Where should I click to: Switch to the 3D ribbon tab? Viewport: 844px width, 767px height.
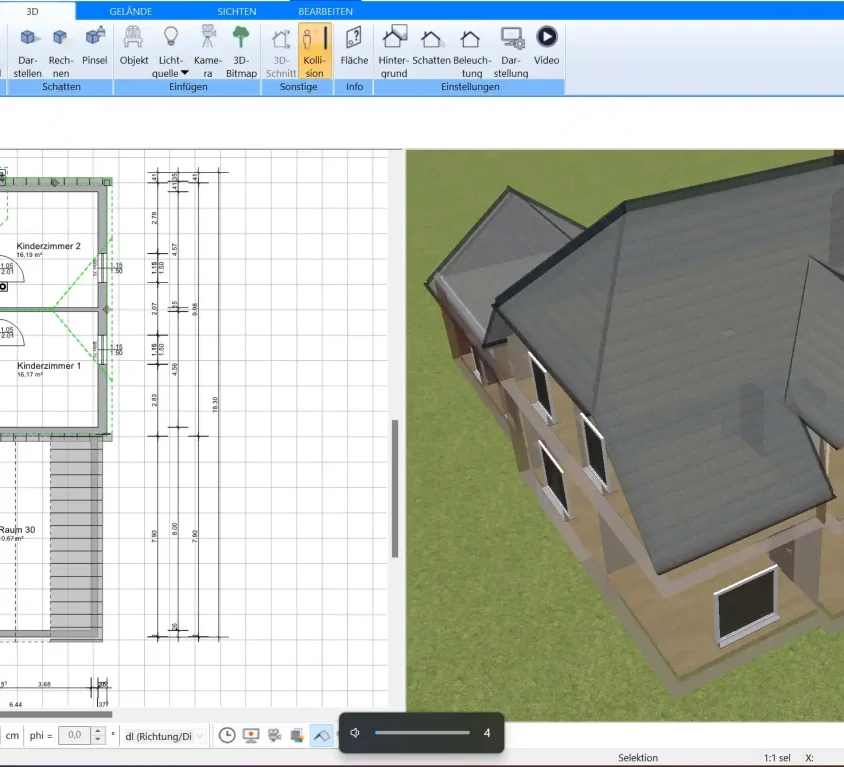(32, 11)
